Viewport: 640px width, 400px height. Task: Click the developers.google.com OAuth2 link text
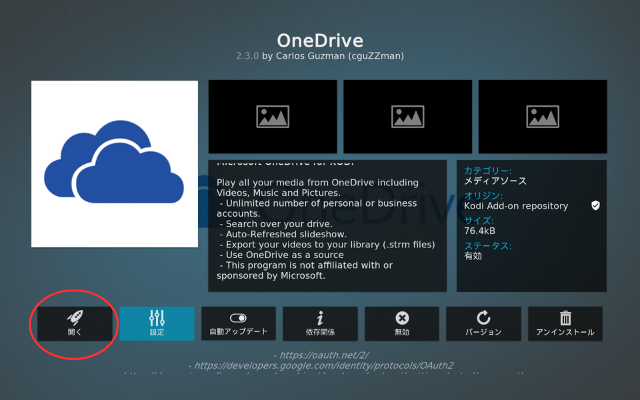320,365
